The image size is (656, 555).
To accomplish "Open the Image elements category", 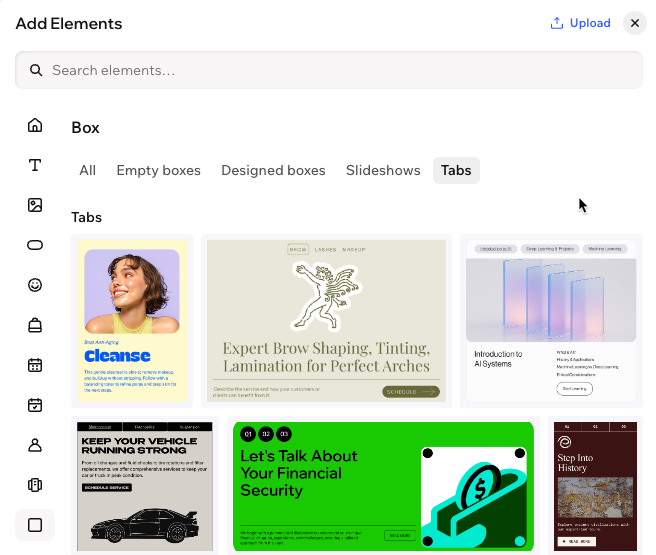I will [x=35, y=205].
